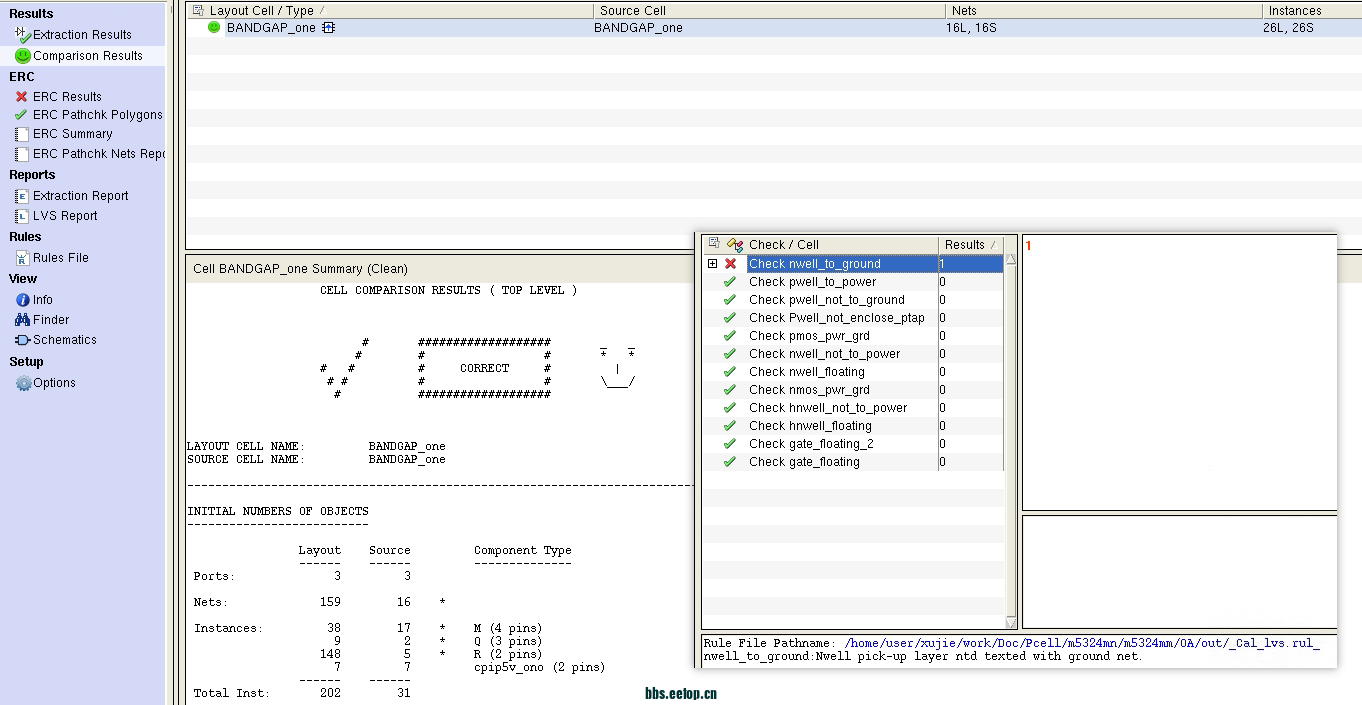1362x705 pixels.
Task: Click the red X icon of Check nwell_to_ground
Action: [x=731, y=264]
